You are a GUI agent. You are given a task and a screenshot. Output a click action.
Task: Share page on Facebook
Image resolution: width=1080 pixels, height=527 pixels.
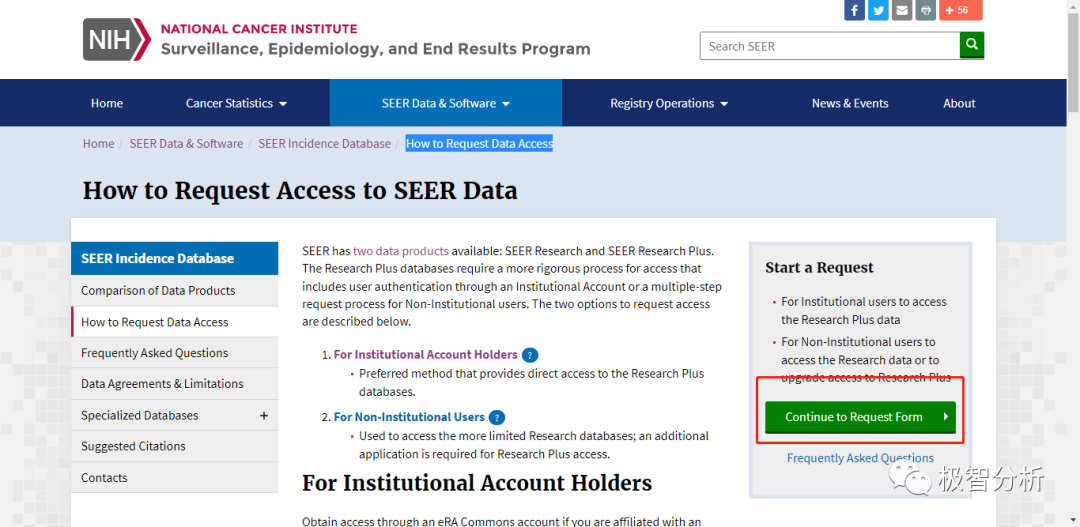tap(855, 11)
